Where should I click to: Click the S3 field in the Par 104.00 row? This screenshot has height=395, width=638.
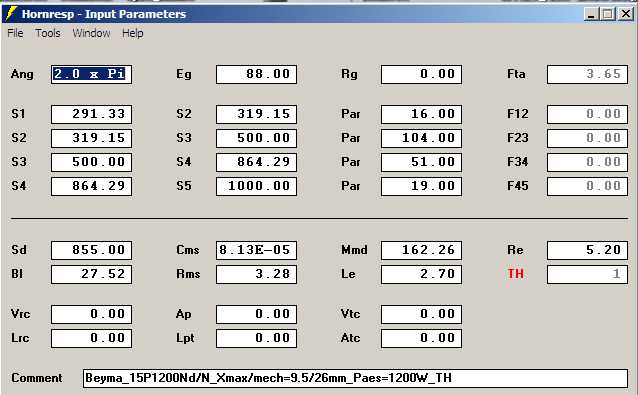tap(256, 138)
